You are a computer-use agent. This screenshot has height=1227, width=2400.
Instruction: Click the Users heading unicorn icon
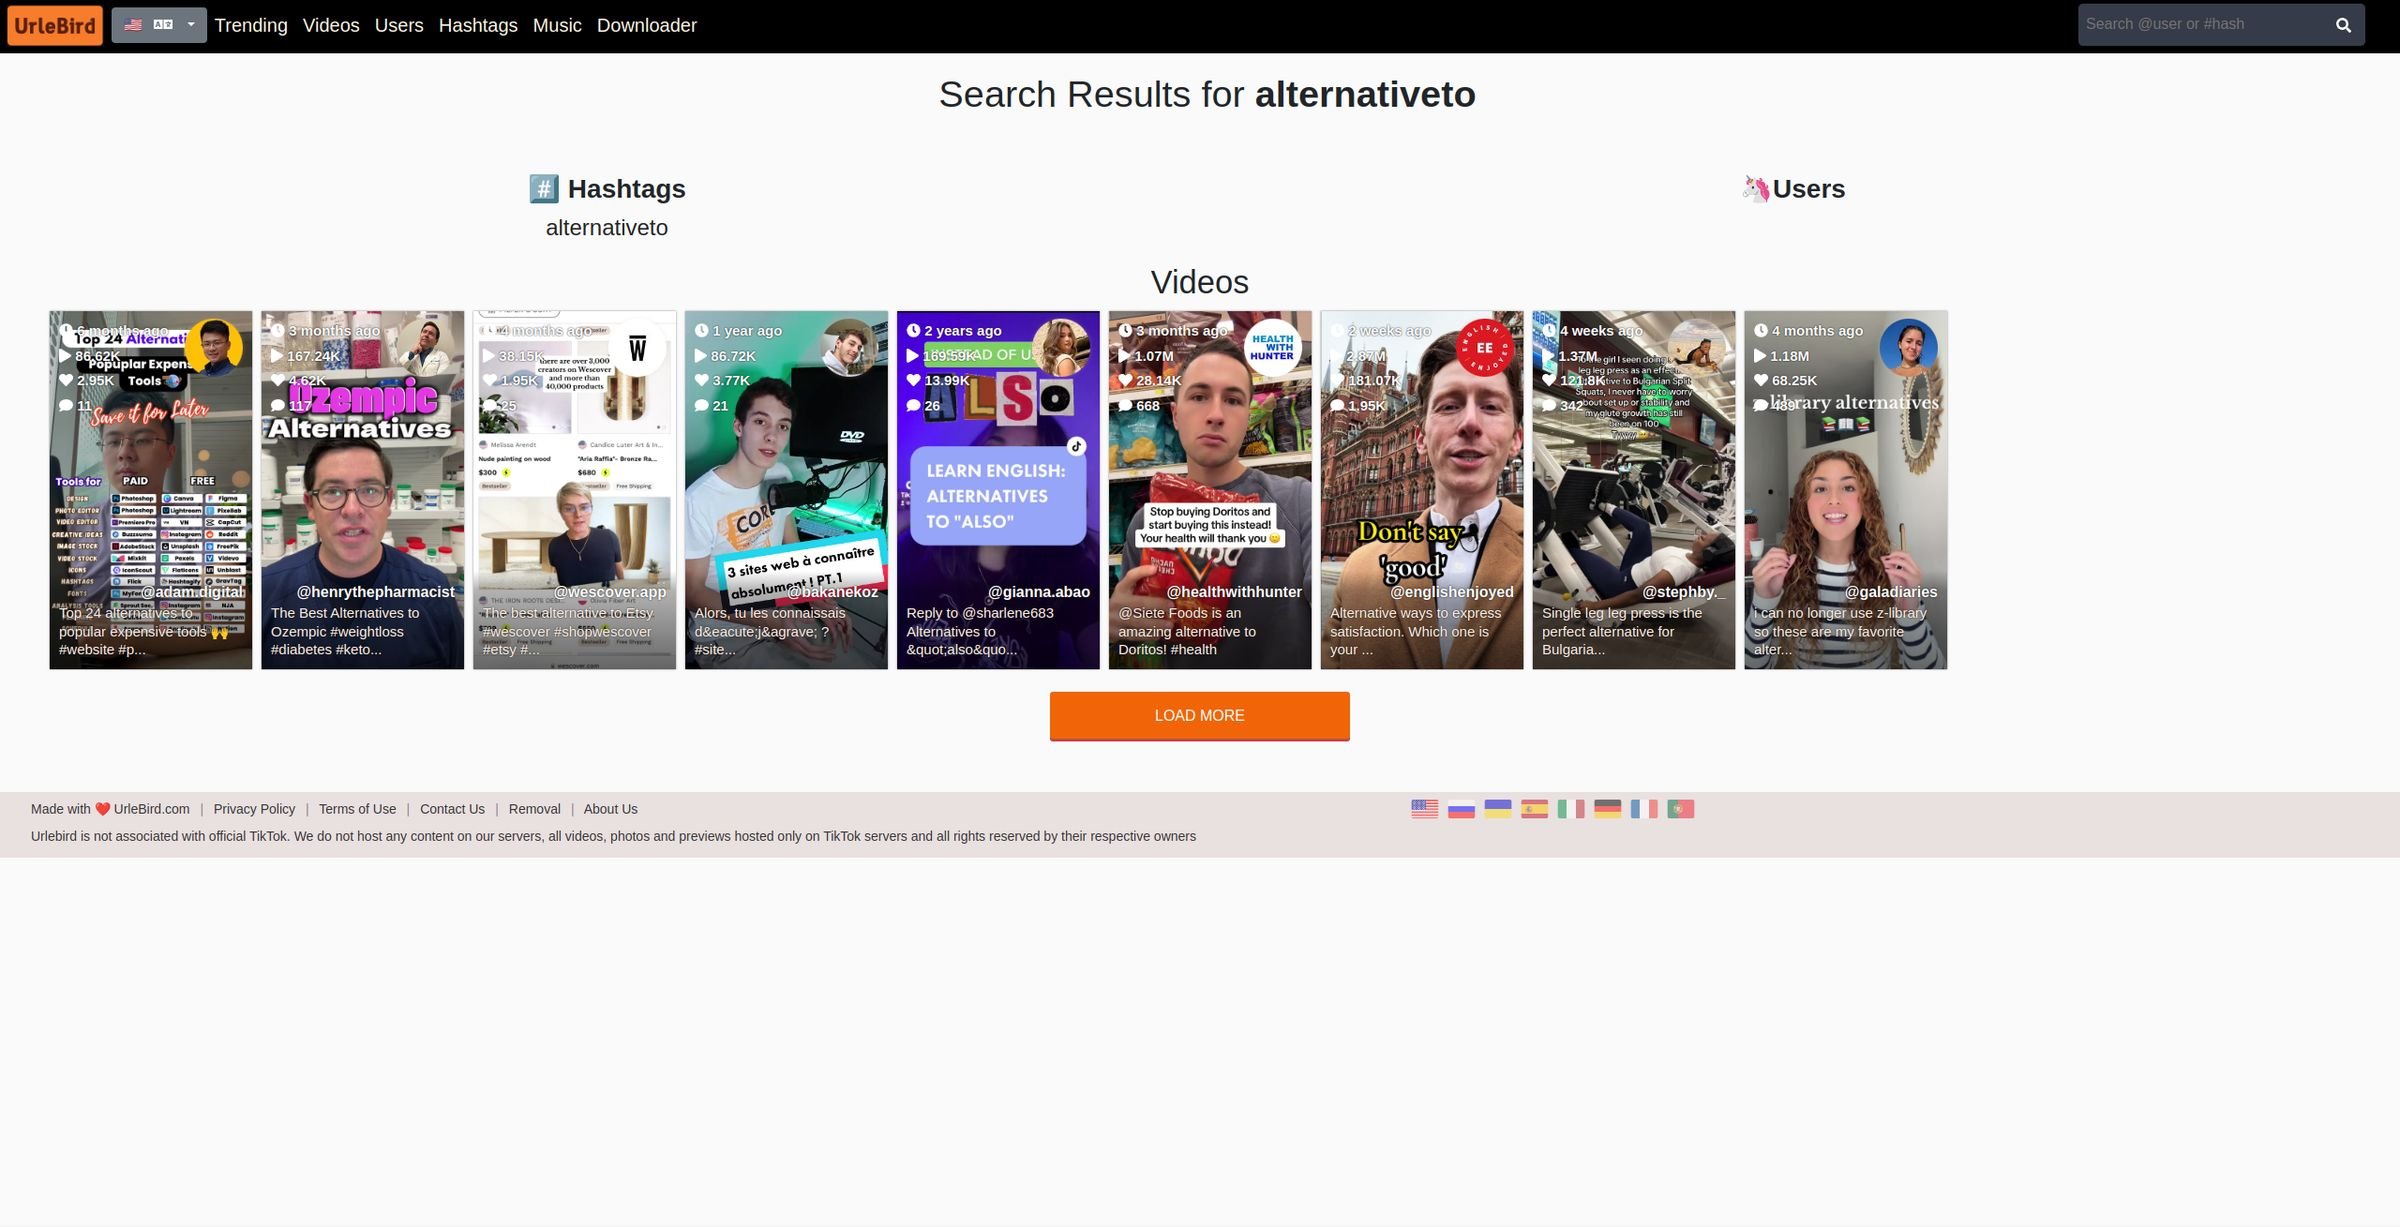[1756, 188]
